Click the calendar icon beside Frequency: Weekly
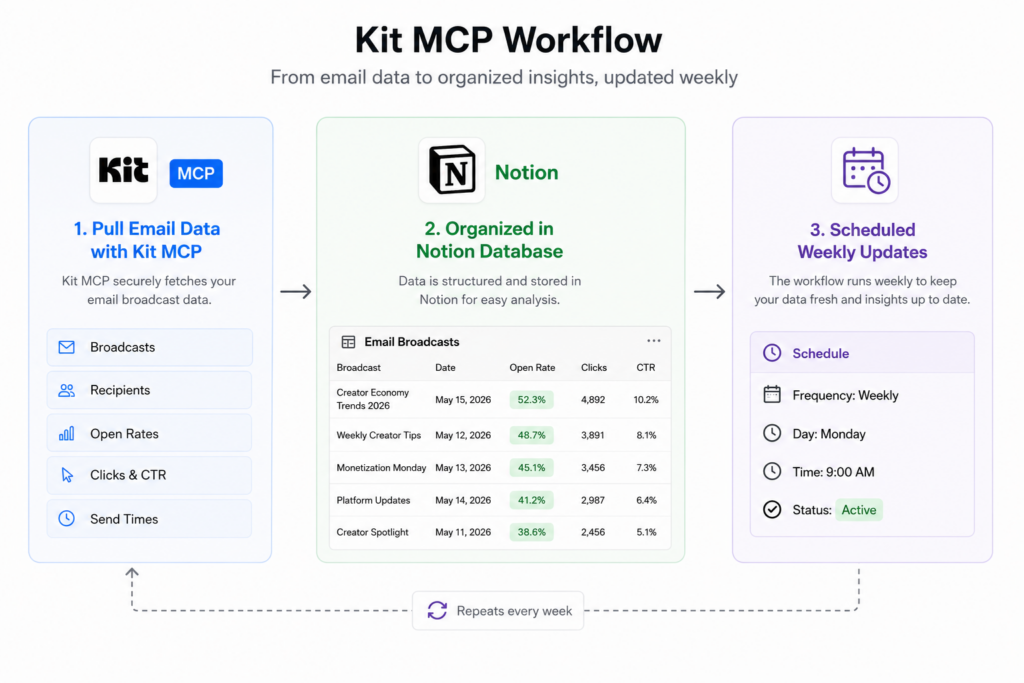Image resolution: width=1024 pixels, height=683 pixels. click(x=772, y=394)
